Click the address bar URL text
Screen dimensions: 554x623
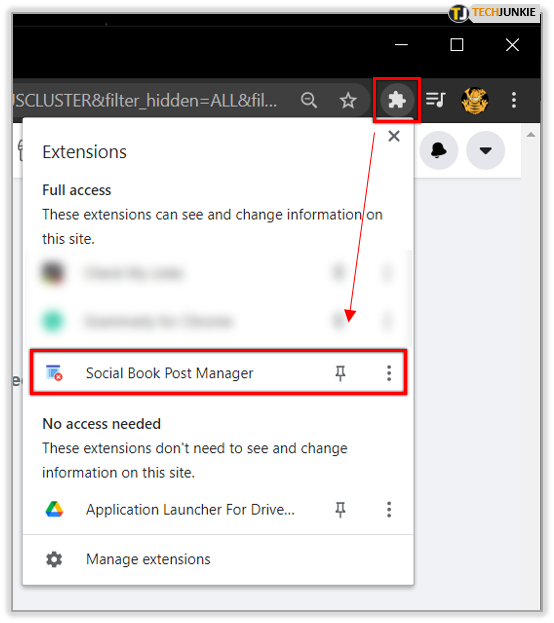[x=145, y=101]
